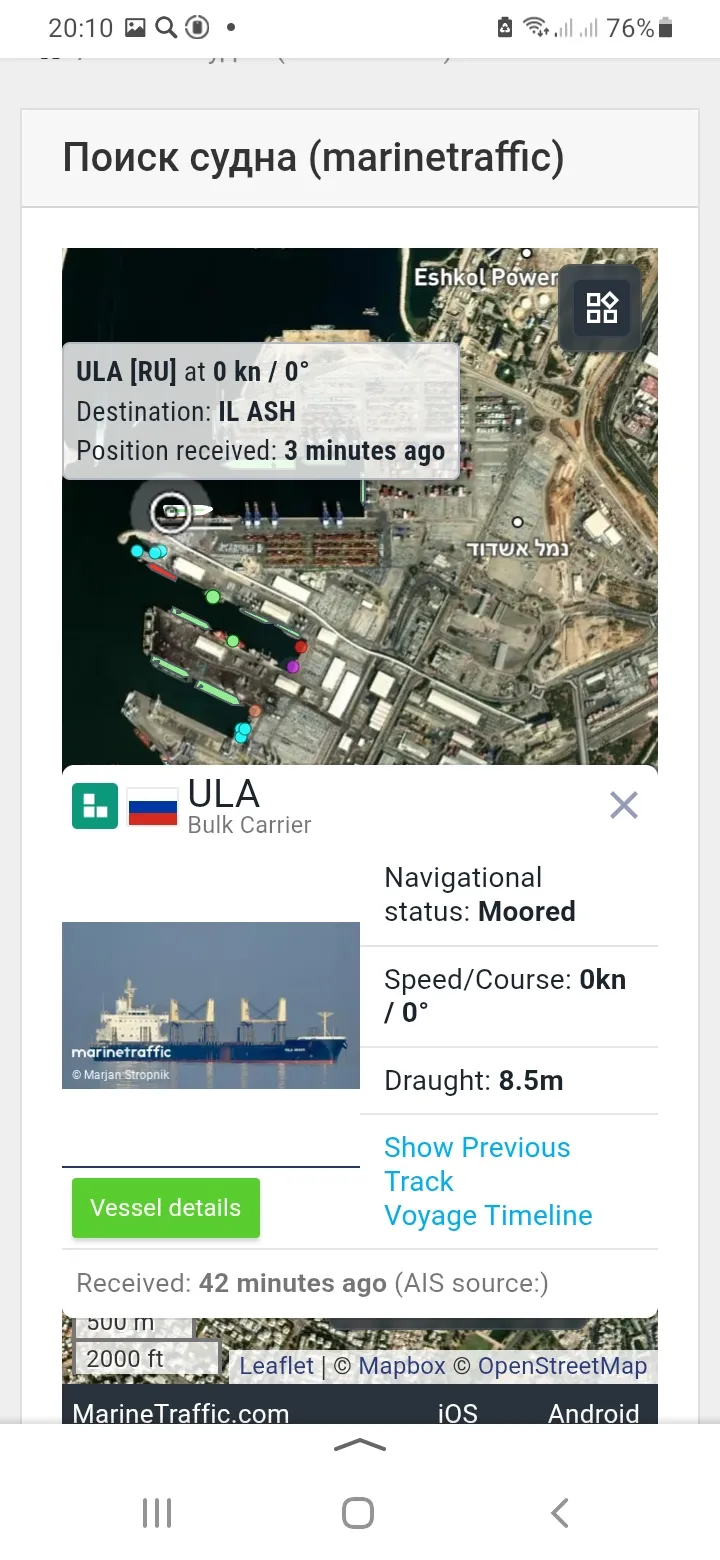Open Show Previous Track link
The height and width of the screenshot is (1560, 720).
tap(476, 1164)
